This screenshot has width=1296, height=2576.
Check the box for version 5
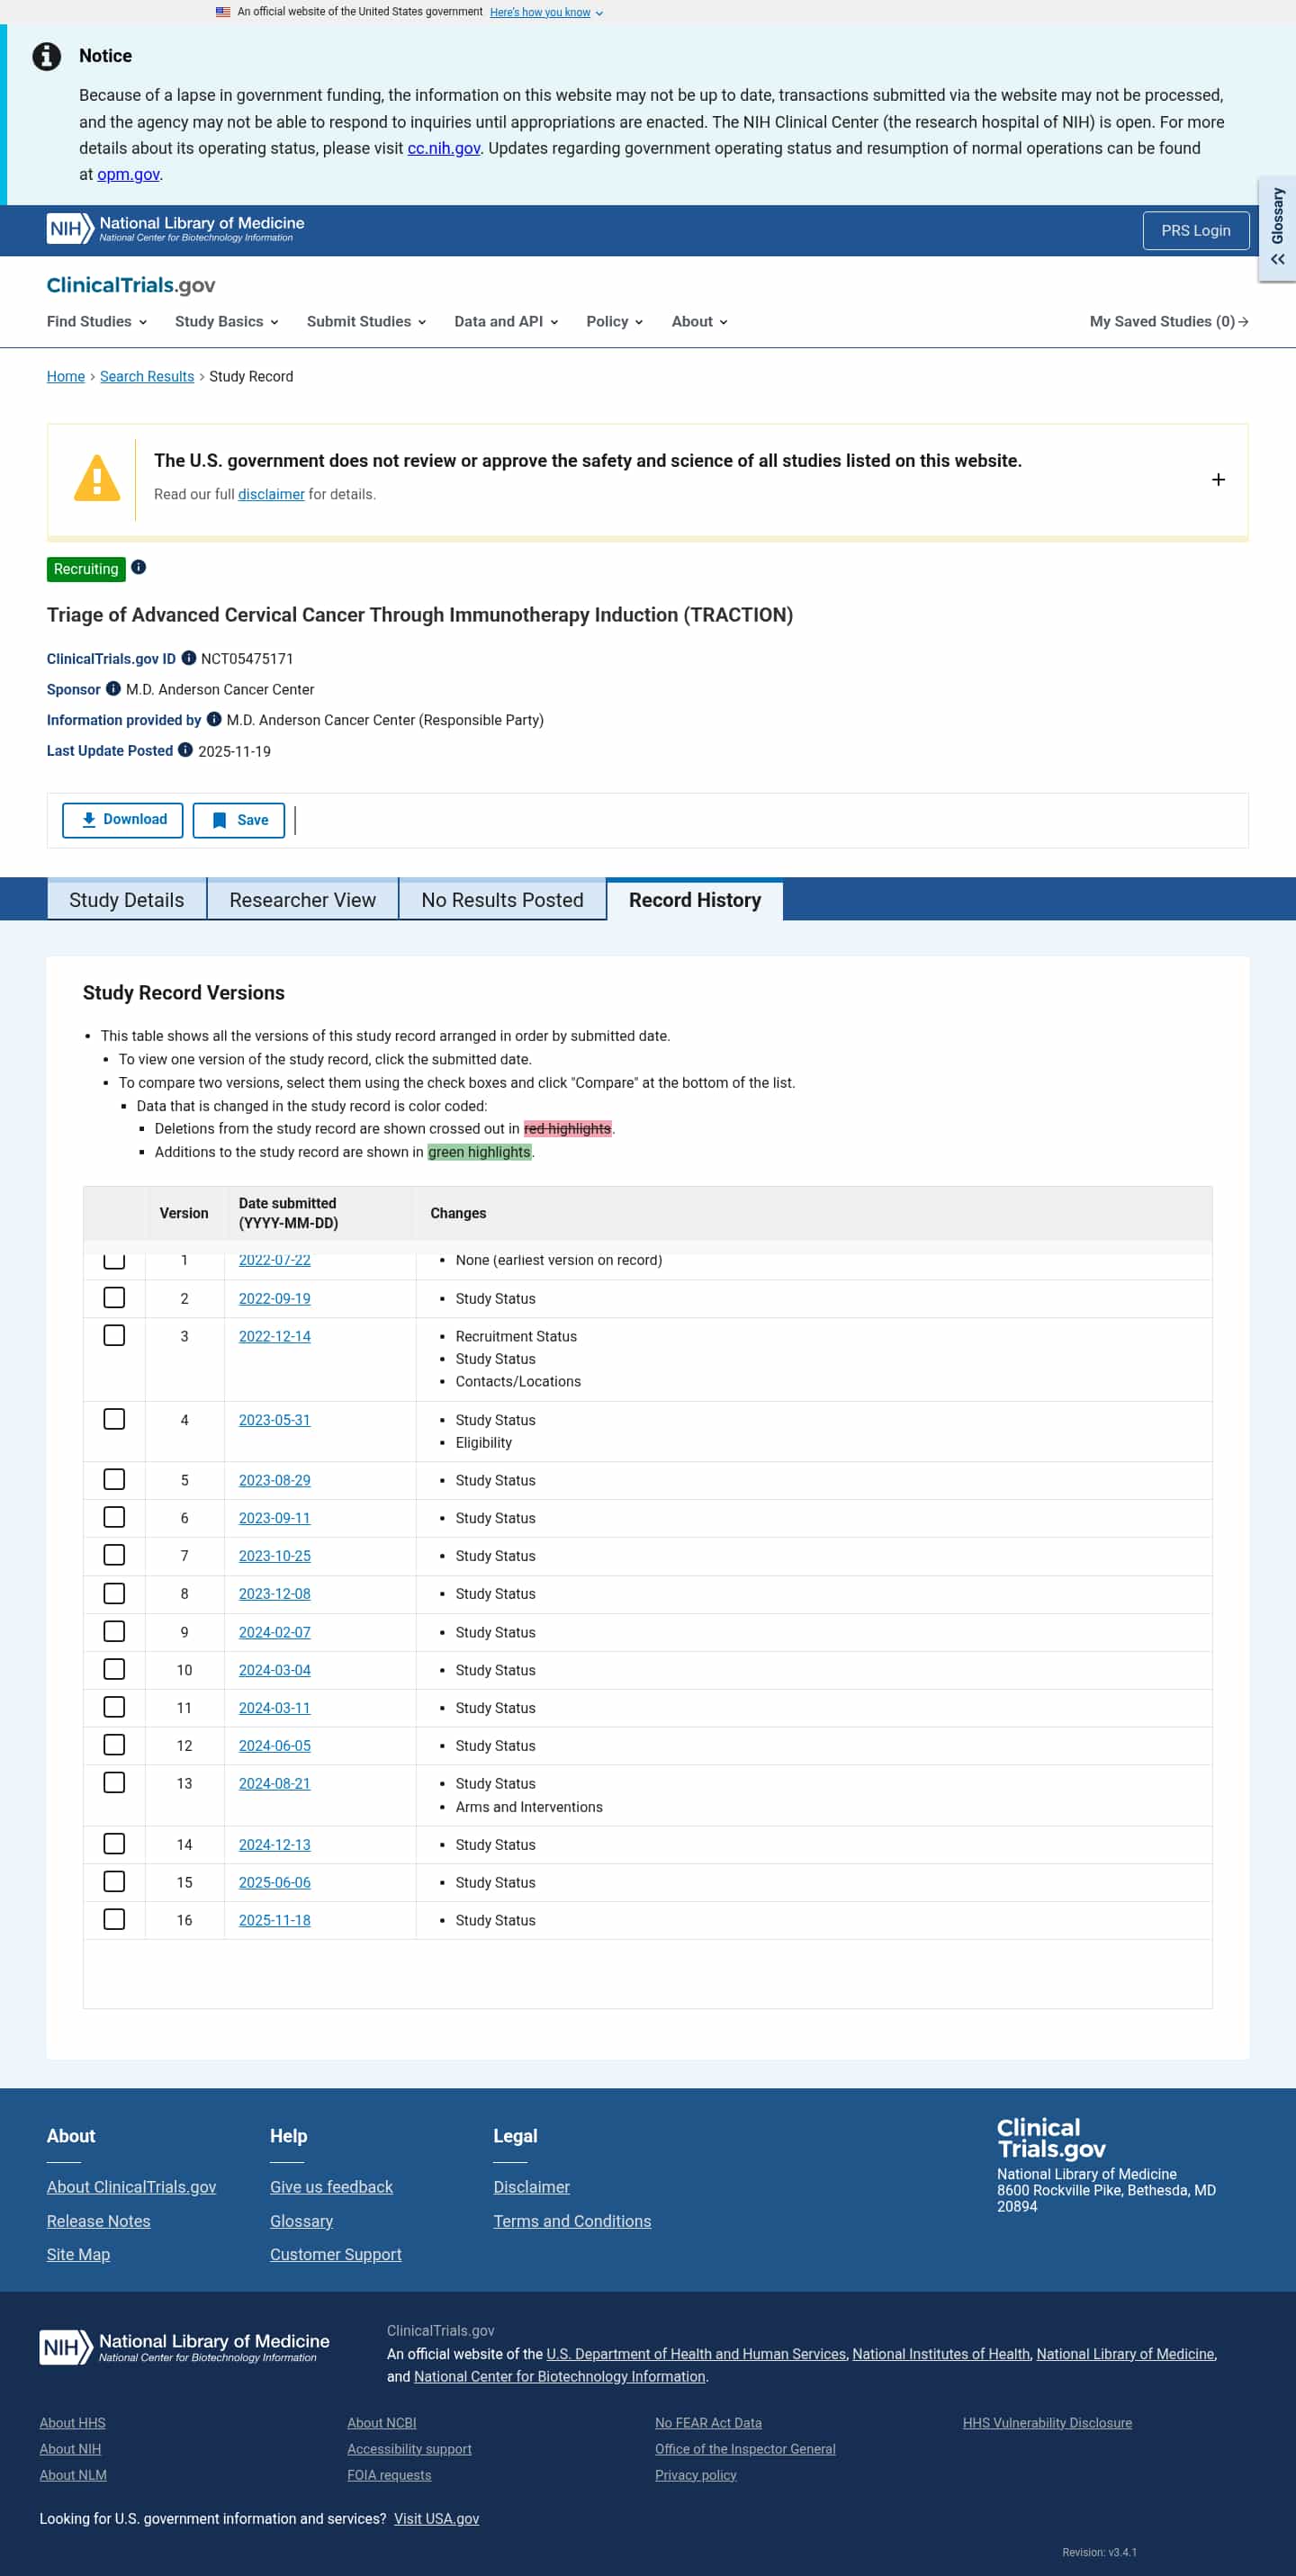coord(115,1480)
